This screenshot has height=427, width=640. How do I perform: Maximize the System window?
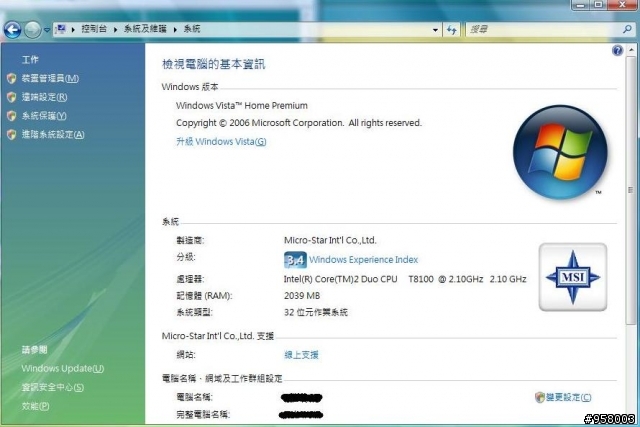pyautogui.click(x=598, y=5)
